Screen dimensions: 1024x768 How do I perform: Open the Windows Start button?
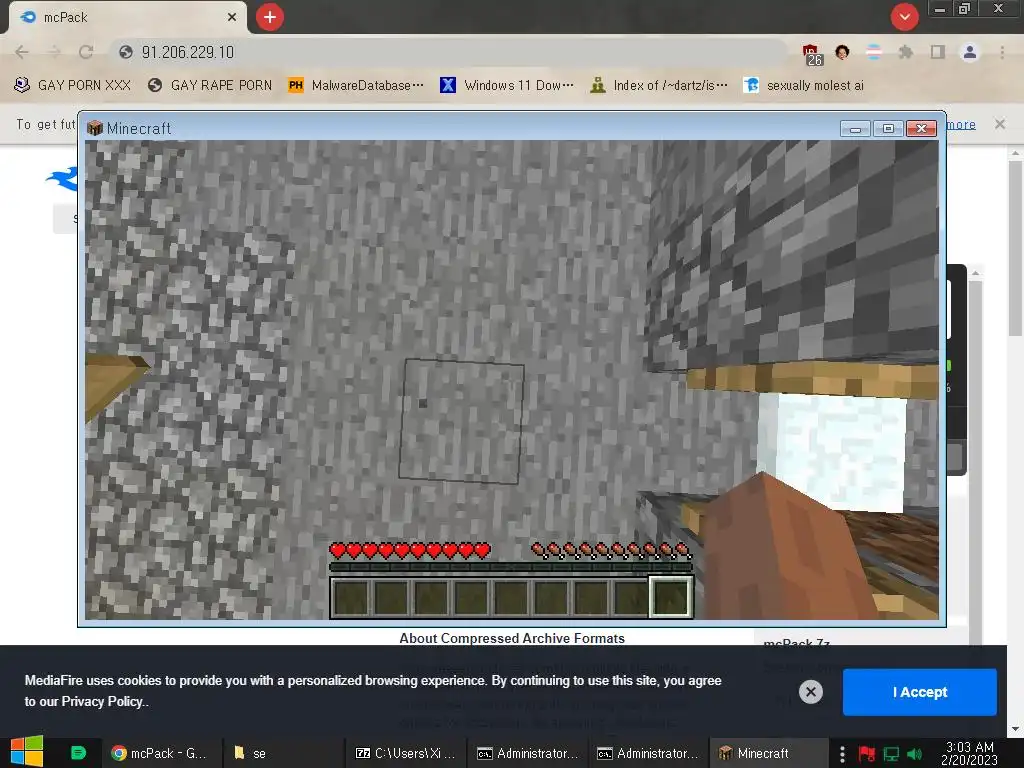(27, 753)
